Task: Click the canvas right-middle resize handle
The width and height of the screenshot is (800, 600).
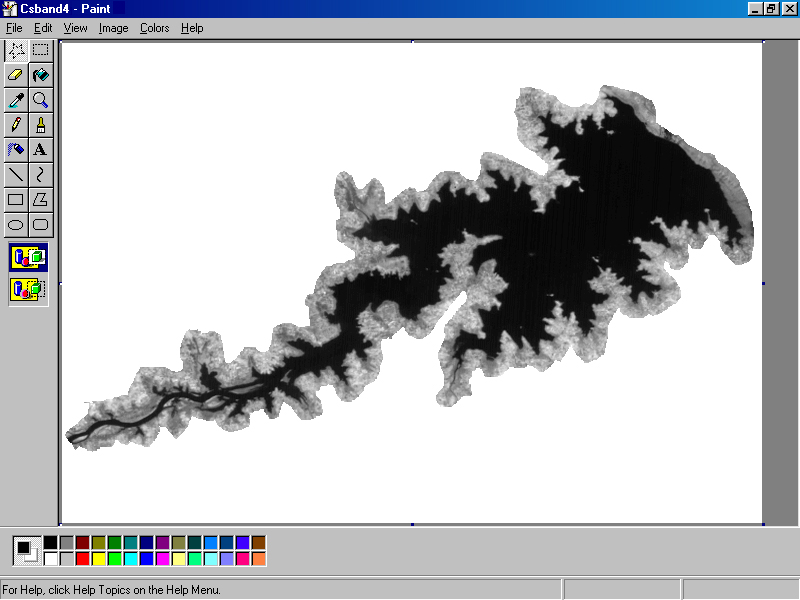Action: pos(763,283)
